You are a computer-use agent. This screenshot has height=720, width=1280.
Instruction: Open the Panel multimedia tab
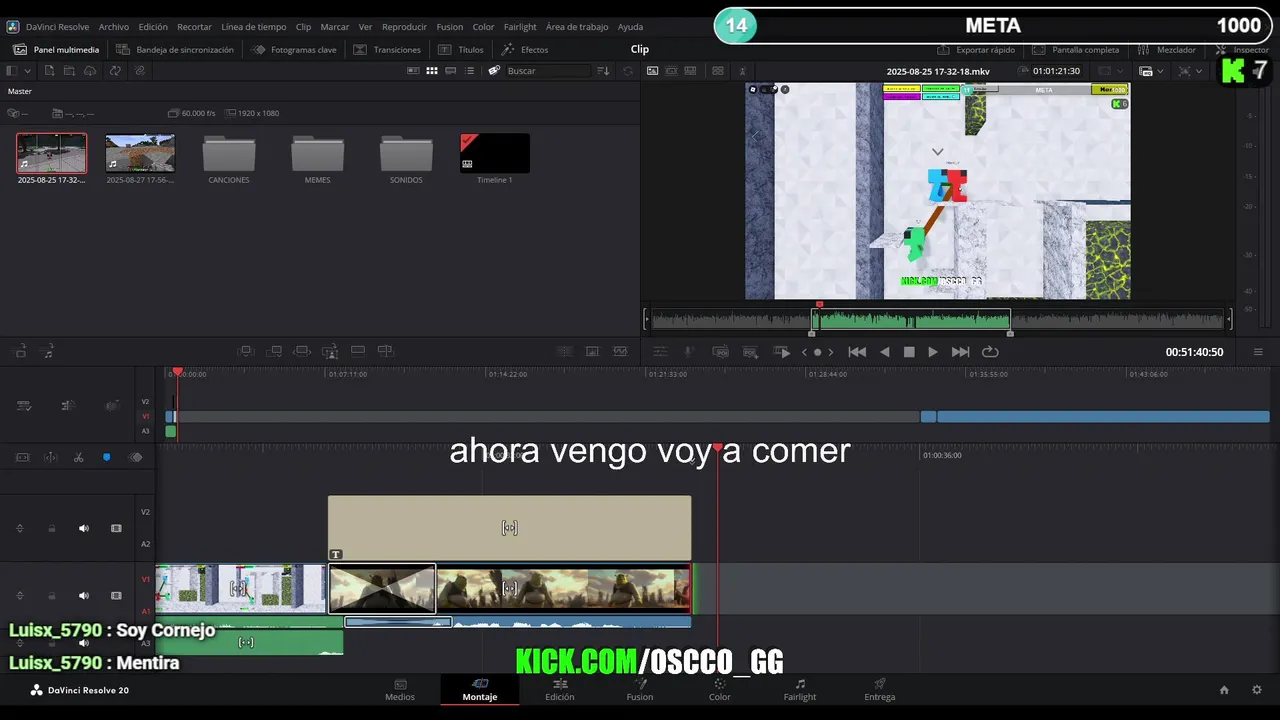click(x=57, y=49)
